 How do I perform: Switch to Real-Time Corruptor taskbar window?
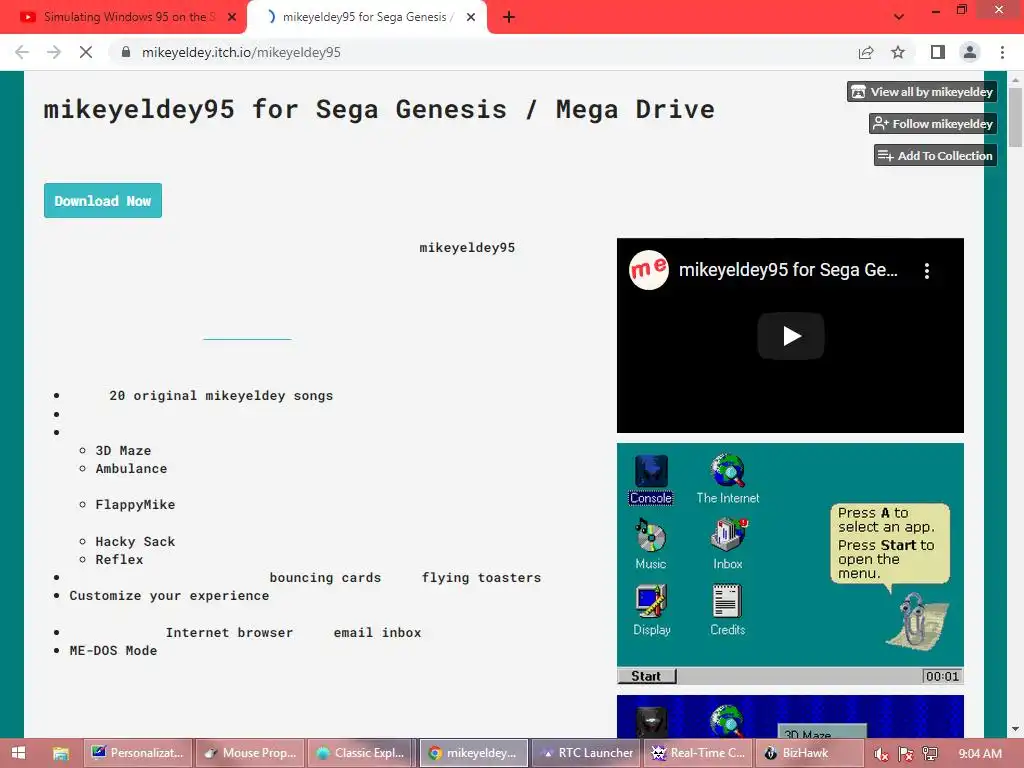(x=698, y=753)
